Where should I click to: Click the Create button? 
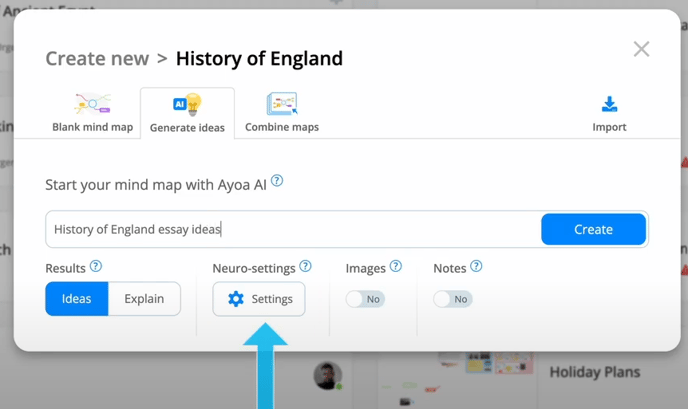[x=593, y=229]
